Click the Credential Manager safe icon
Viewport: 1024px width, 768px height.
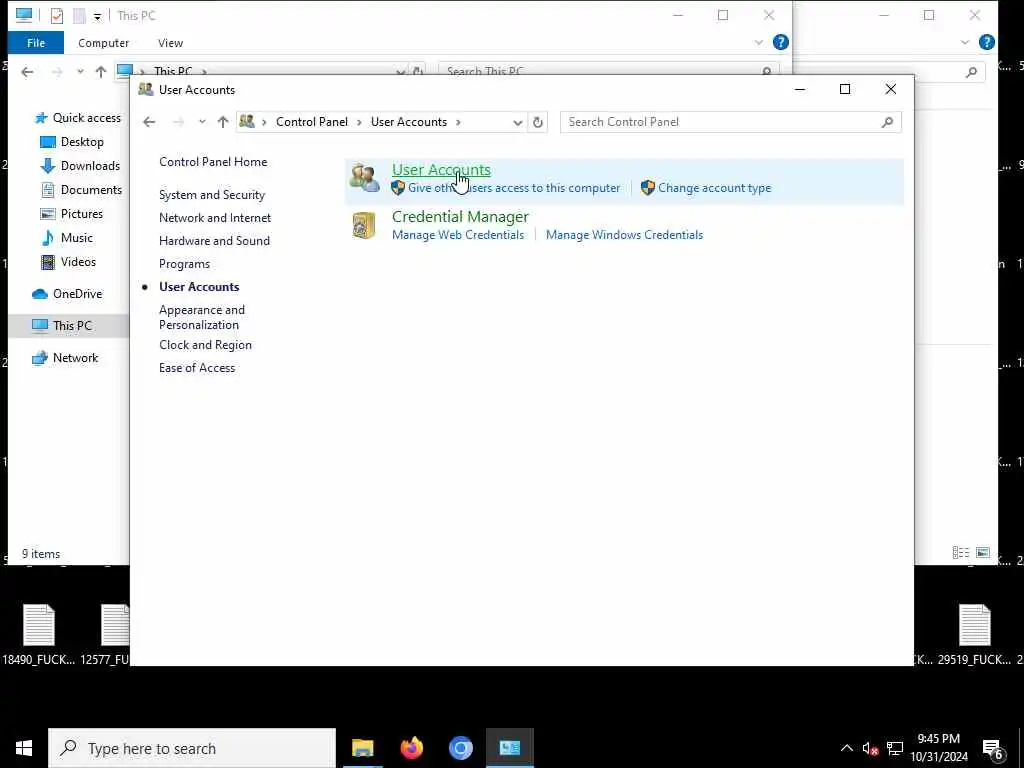(364, 226)
